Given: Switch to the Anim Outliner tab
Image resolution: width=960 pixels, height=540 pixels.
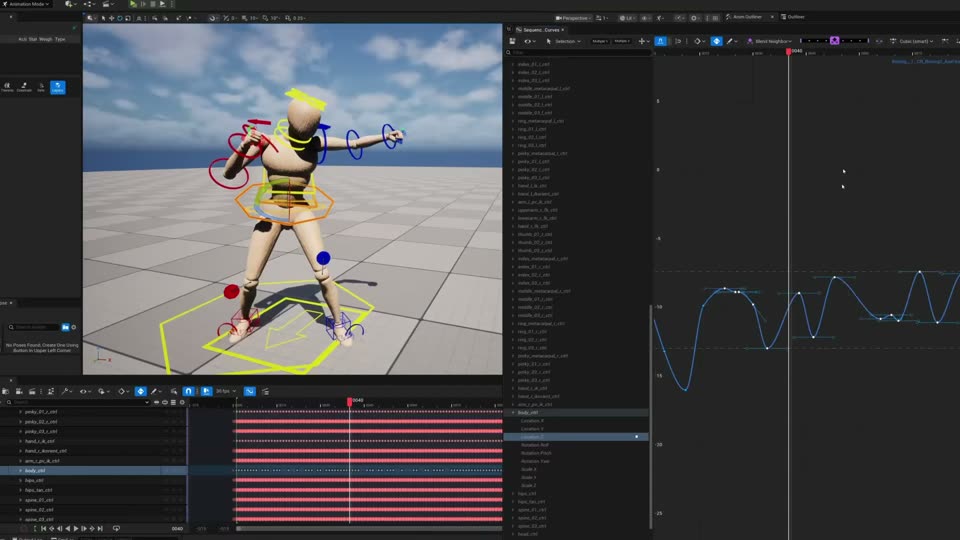Looking at the screenshot, I should click(x=747, y=17).
